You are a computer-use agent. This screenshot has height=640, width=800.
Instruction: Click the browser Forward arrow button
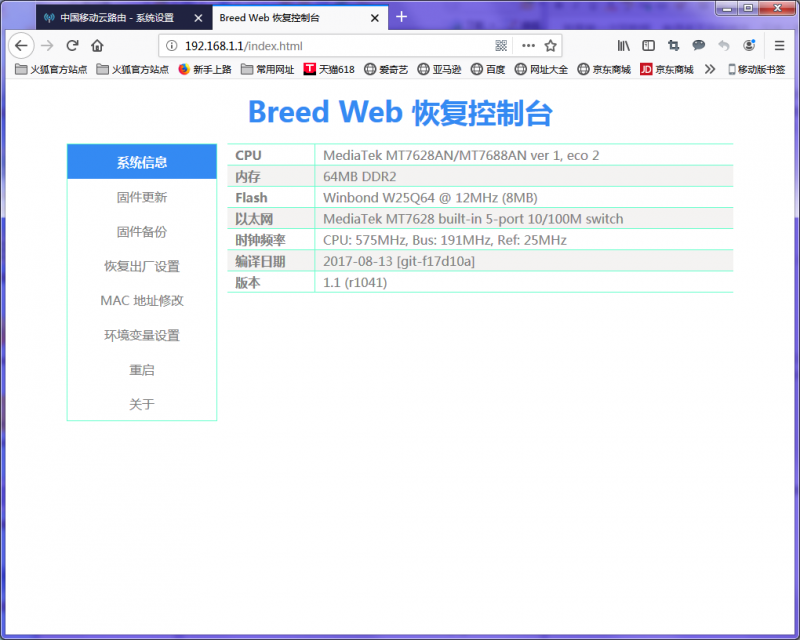point(47,46)
